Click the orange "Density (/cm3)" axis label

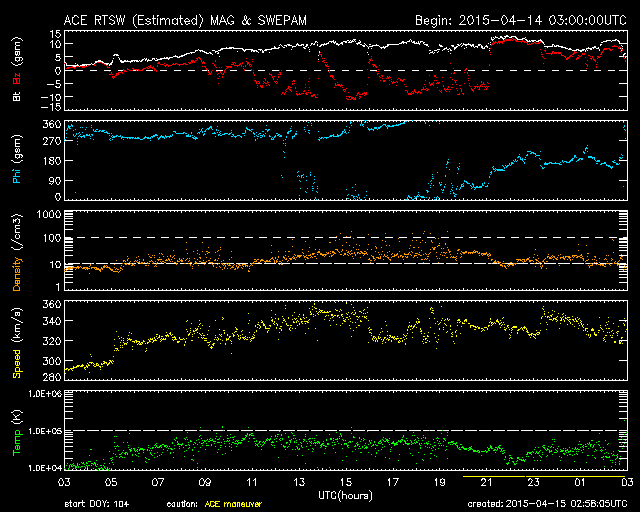(17, 252)
